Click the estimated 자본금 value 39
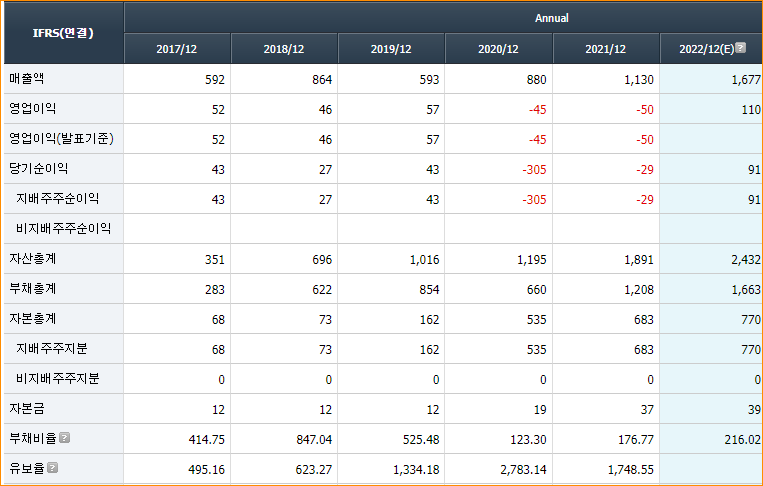 [x=754, y=410]
